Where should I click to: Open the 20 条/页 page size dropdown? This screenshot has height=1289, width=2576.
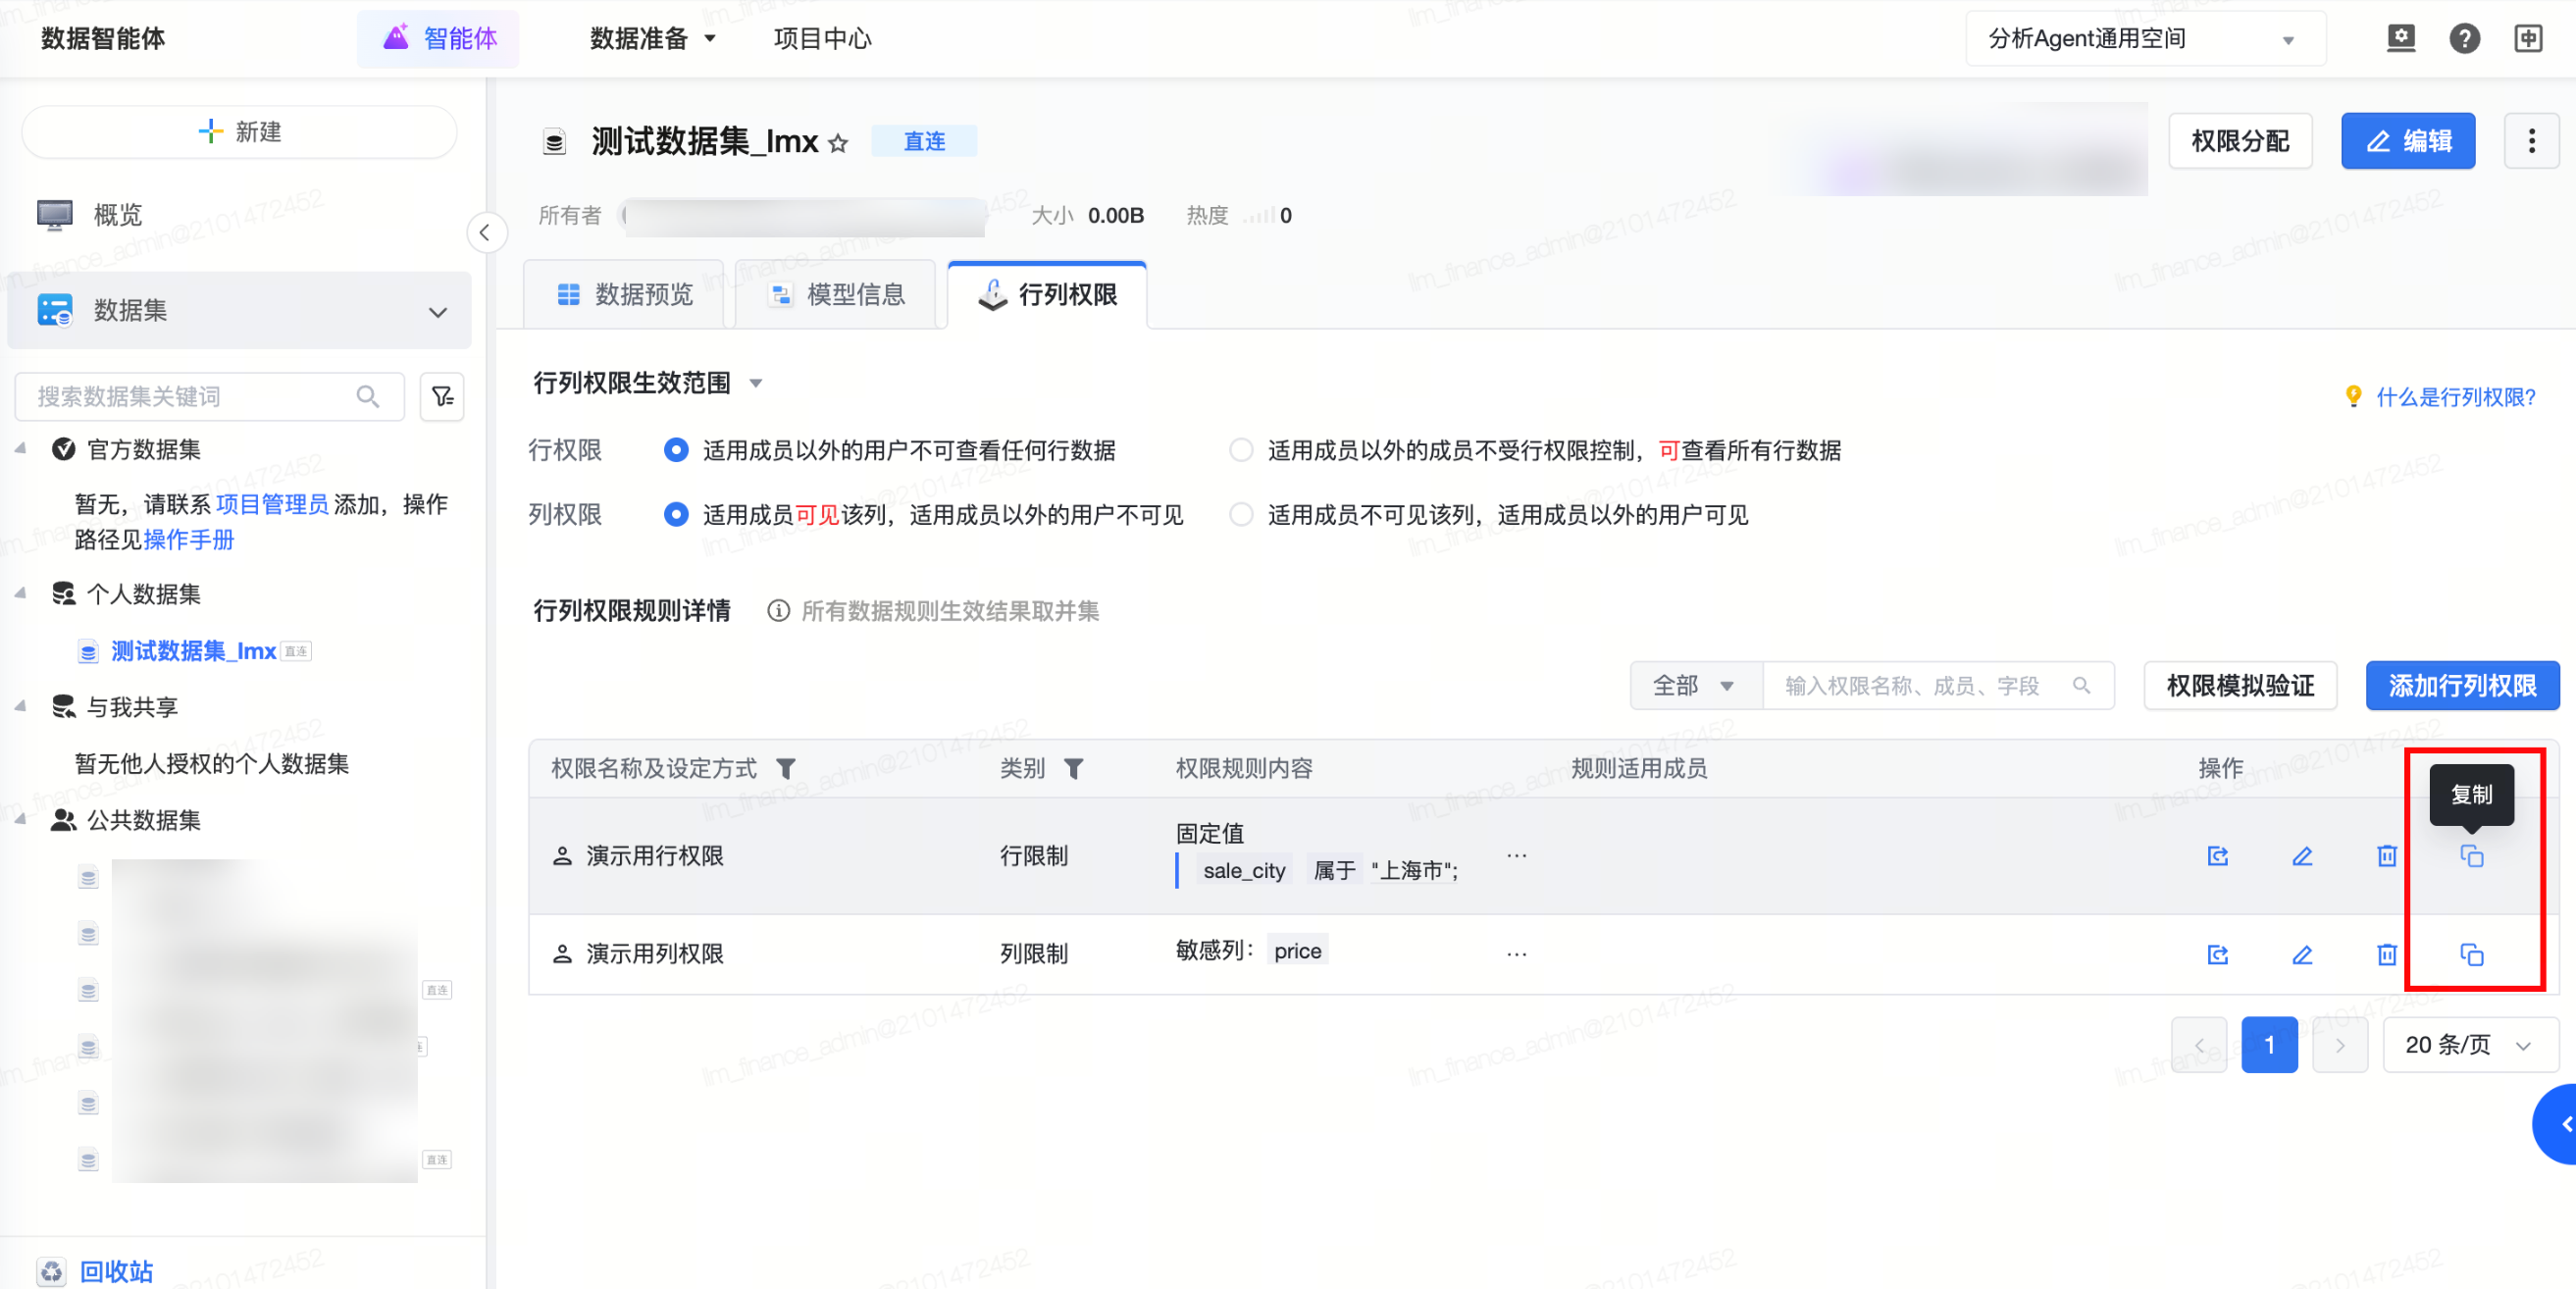(x=2468, y=1044)
